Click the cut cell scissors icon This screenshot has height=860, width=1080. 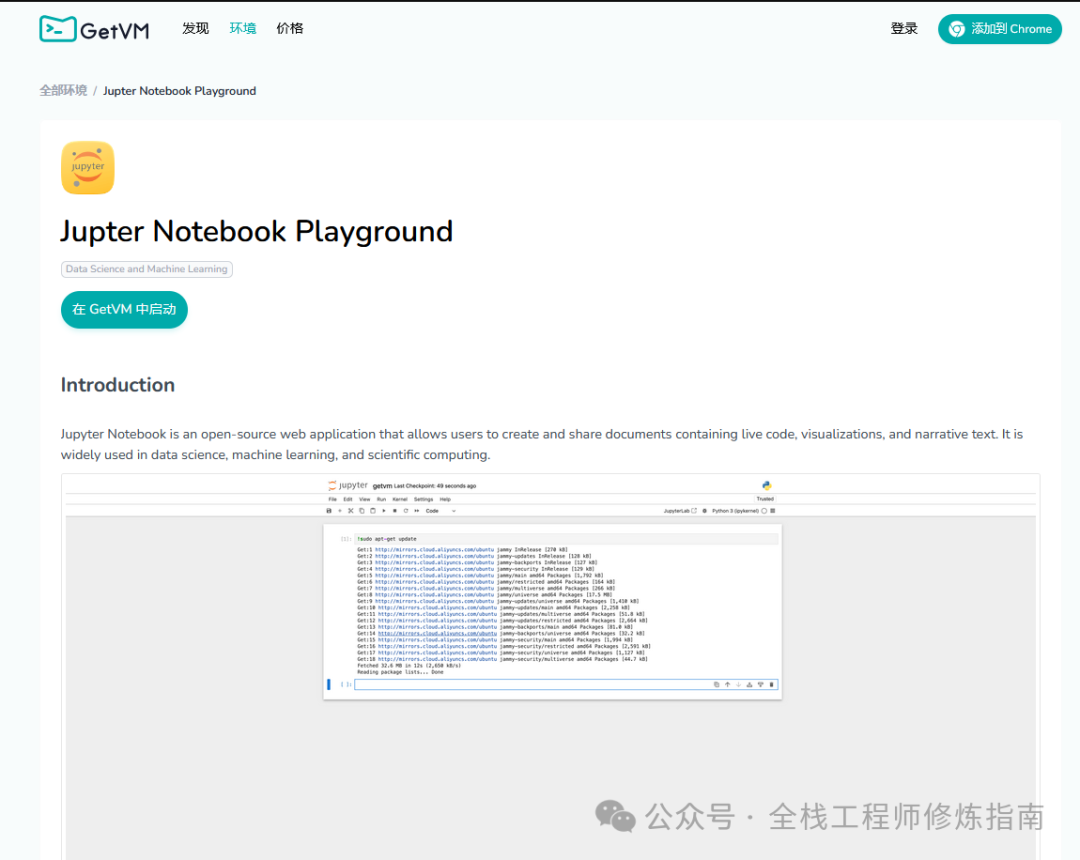click(351, 511)
